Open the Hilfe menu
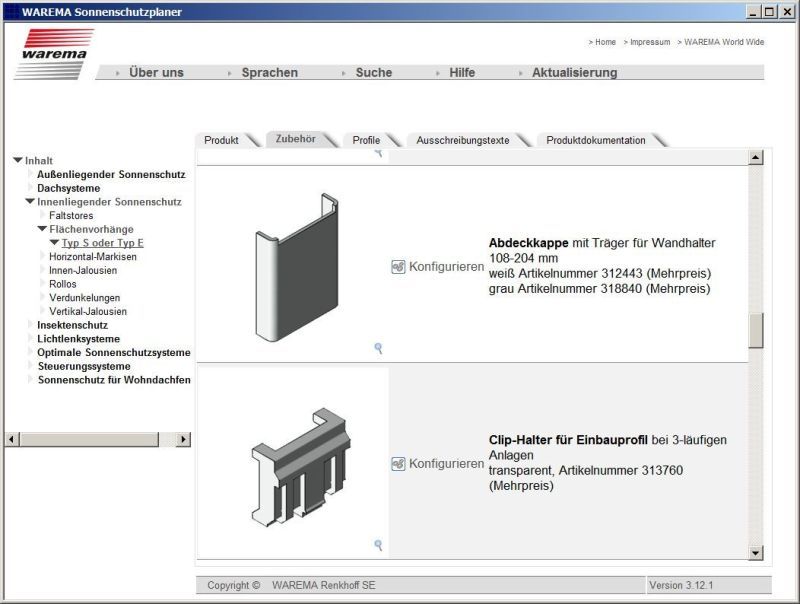The height and width of the screenshot is (604, 800). click(462, 72)
